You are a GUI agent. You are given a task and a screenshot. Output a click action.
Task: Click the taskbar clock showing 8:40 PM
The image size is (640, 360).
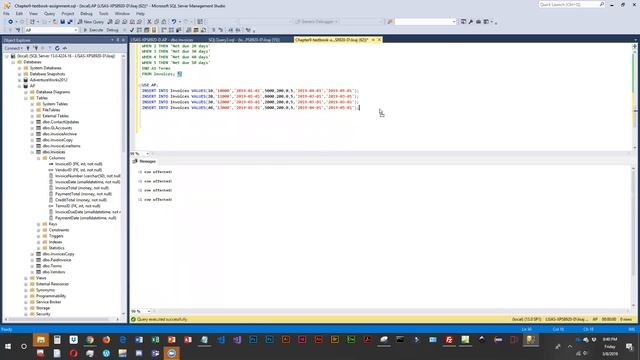tap(610, 347)
